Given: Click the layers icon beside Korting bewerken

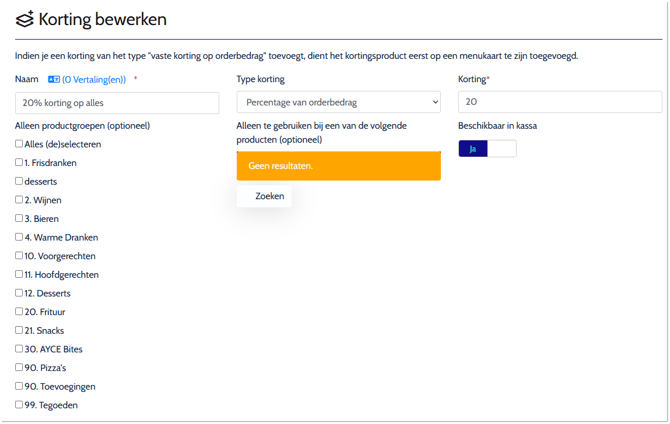Looking at the screenshot, I should click(25, 20).
